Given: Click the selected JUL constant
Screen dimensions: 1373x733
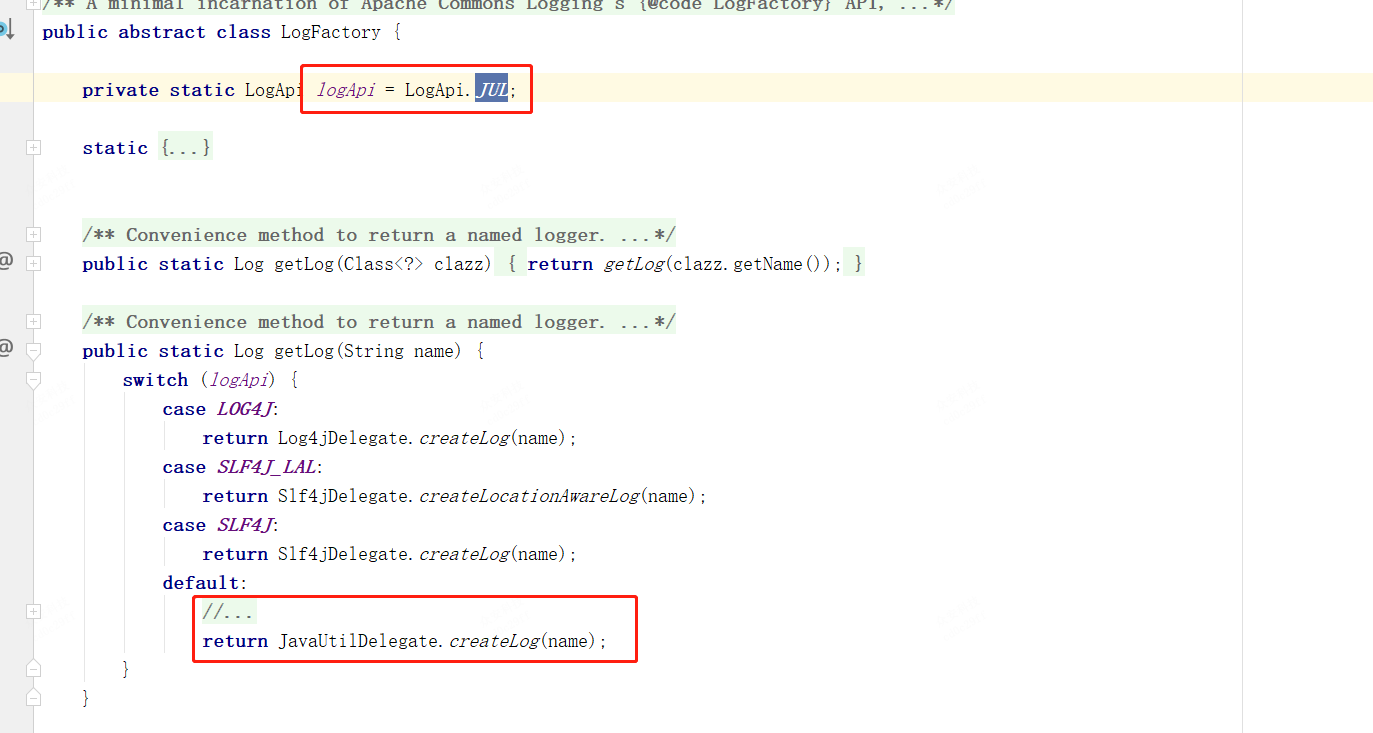Looking at the screenshot, I should click(x=491, y=90).
